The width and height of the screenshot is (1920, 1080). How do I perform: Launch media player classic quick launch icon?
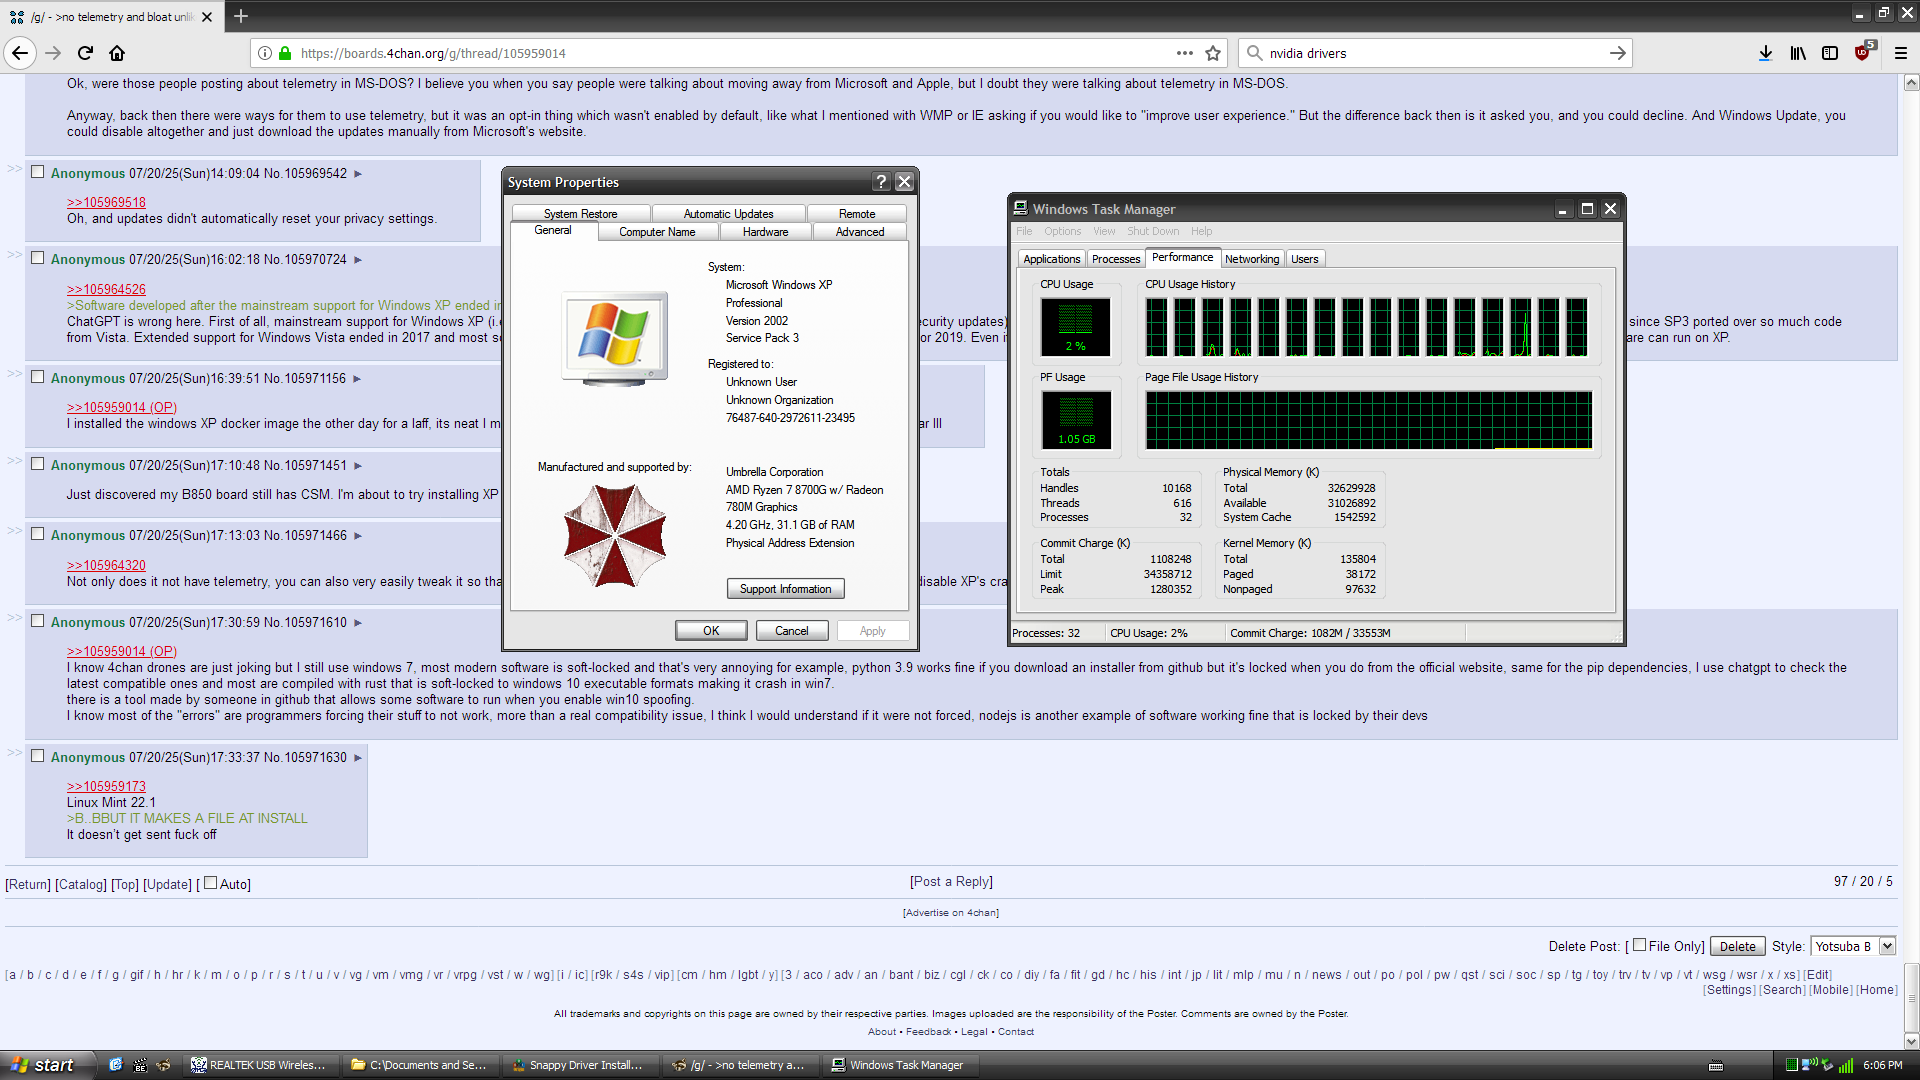[140, 1065]
